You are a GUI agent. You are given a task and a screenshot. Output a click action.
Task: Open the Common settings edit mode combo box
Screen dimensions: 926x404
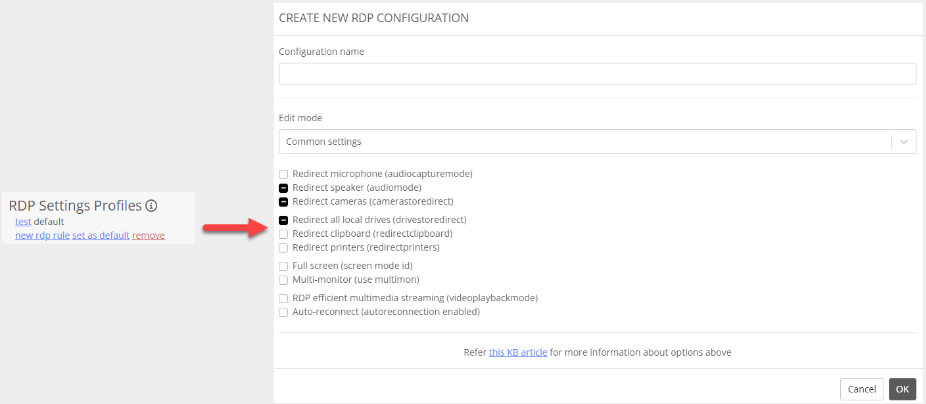pyautogui.click(x=585, y=142)
